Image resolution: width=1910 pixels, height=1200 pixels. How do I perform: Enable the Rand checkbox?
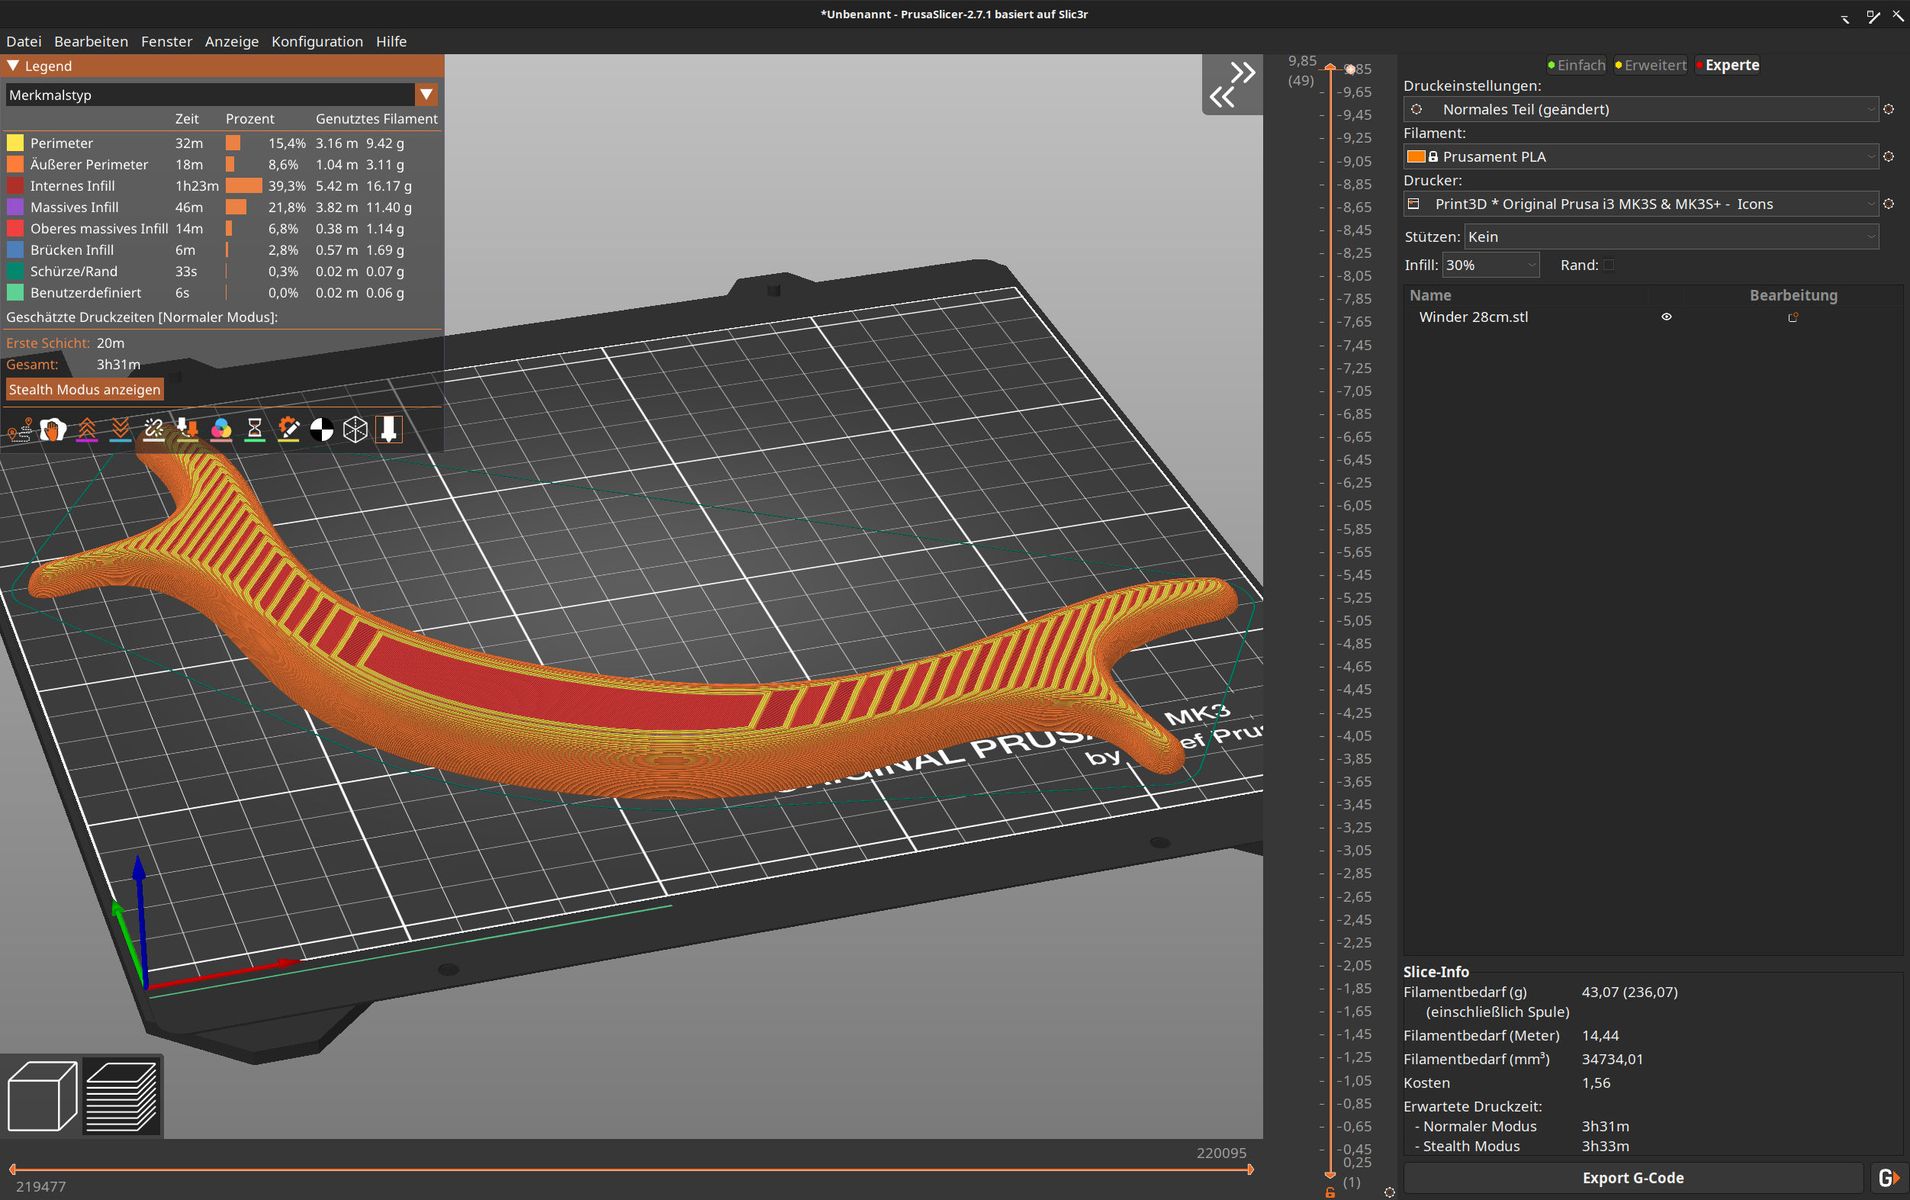tap(1608, 265)
